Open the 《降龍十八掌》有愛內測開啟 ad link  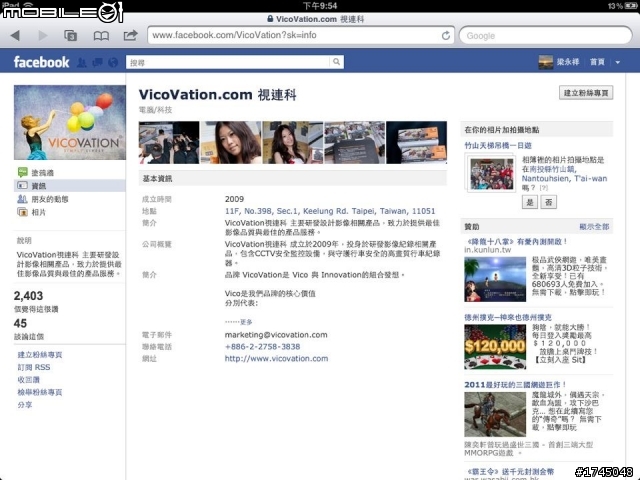pos(516,241)
